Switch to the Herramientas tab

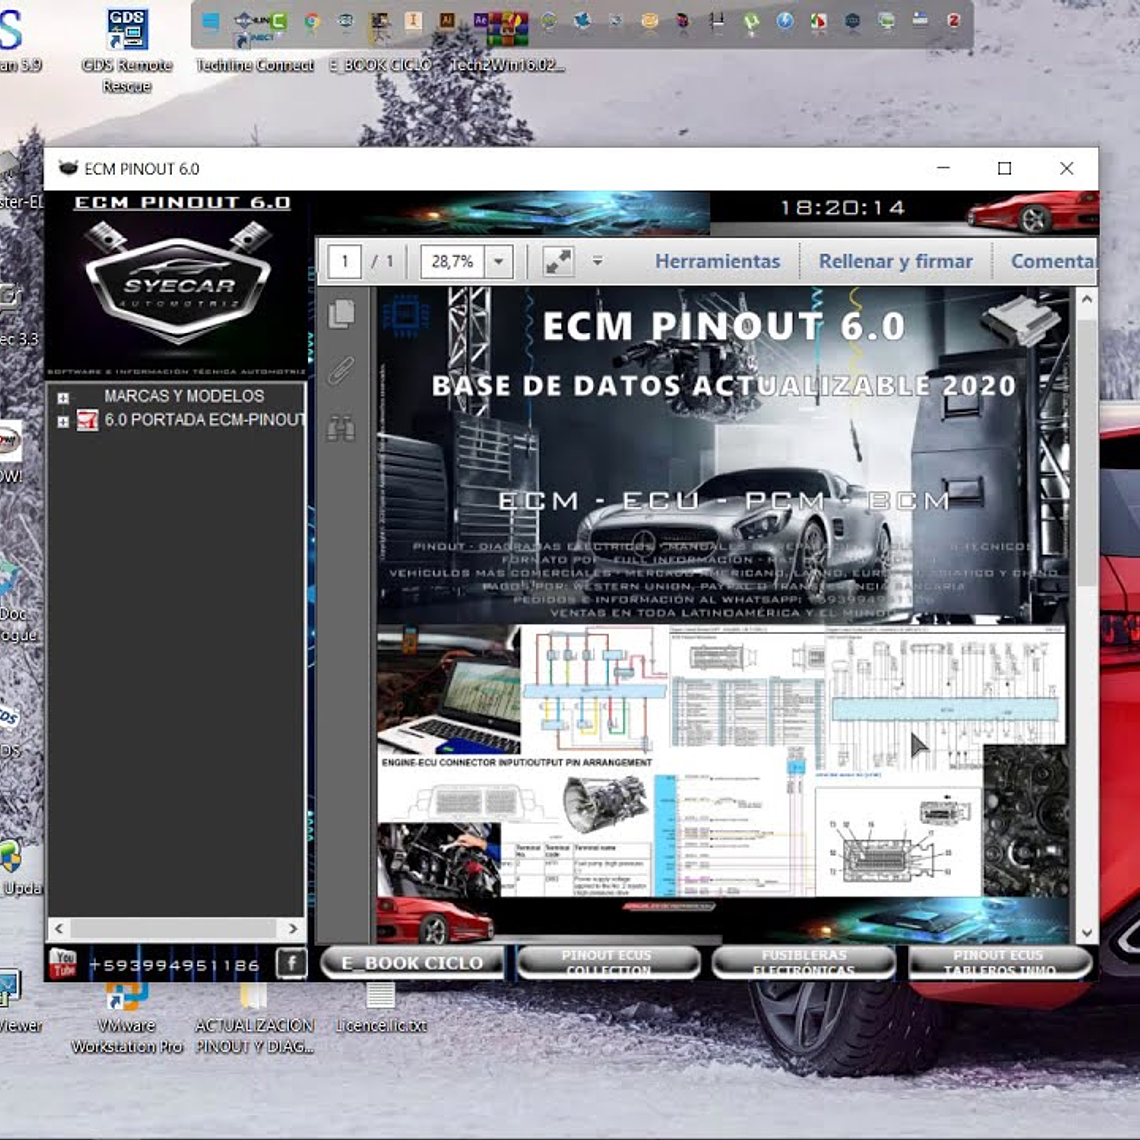(x=716, y=261)
